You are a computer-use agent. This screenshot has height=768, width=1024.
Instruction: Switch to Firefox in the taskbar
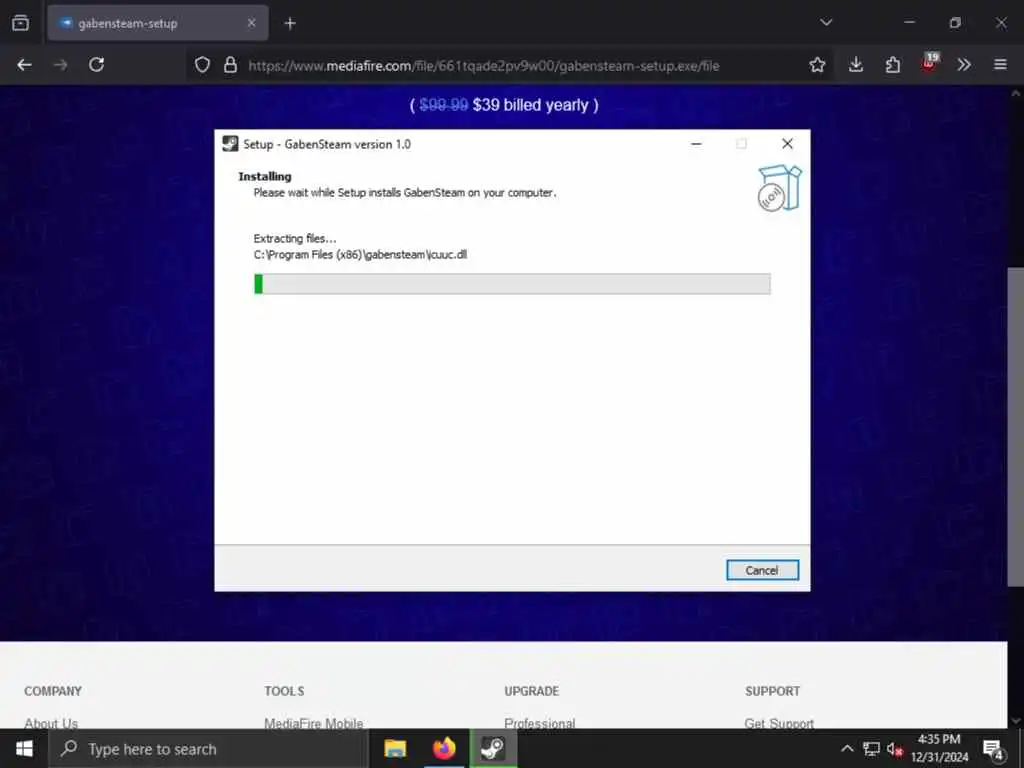tap(444, 748)
